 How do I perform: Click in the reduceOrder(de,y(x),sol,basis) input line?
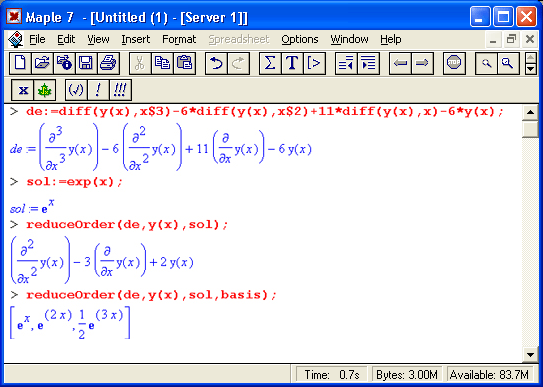(x=151, y=295)
